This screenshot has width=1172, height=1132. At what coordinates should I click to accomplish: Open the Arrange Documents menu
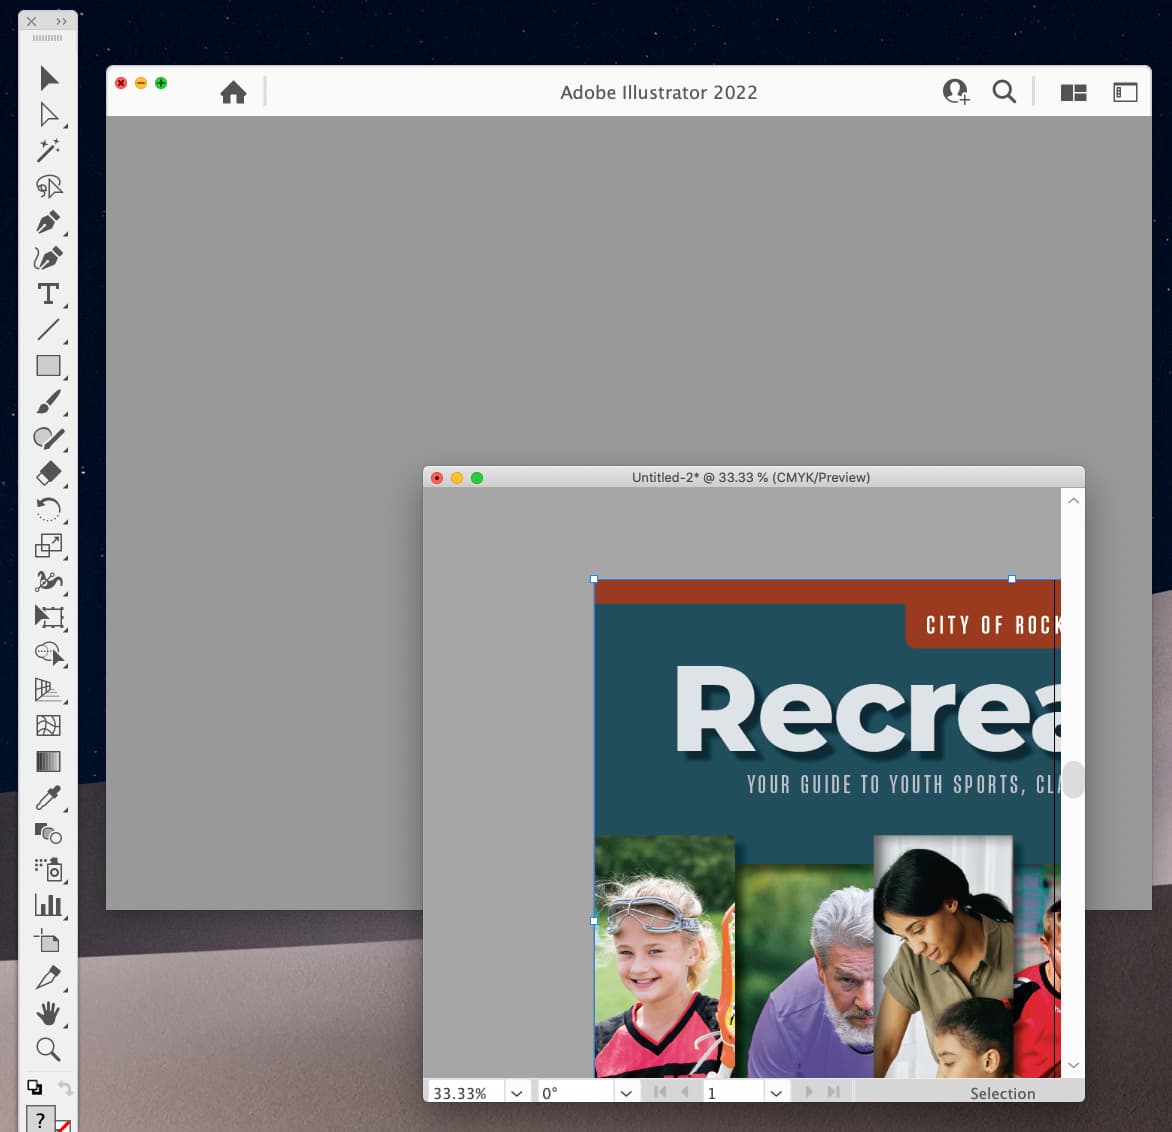1073,92
